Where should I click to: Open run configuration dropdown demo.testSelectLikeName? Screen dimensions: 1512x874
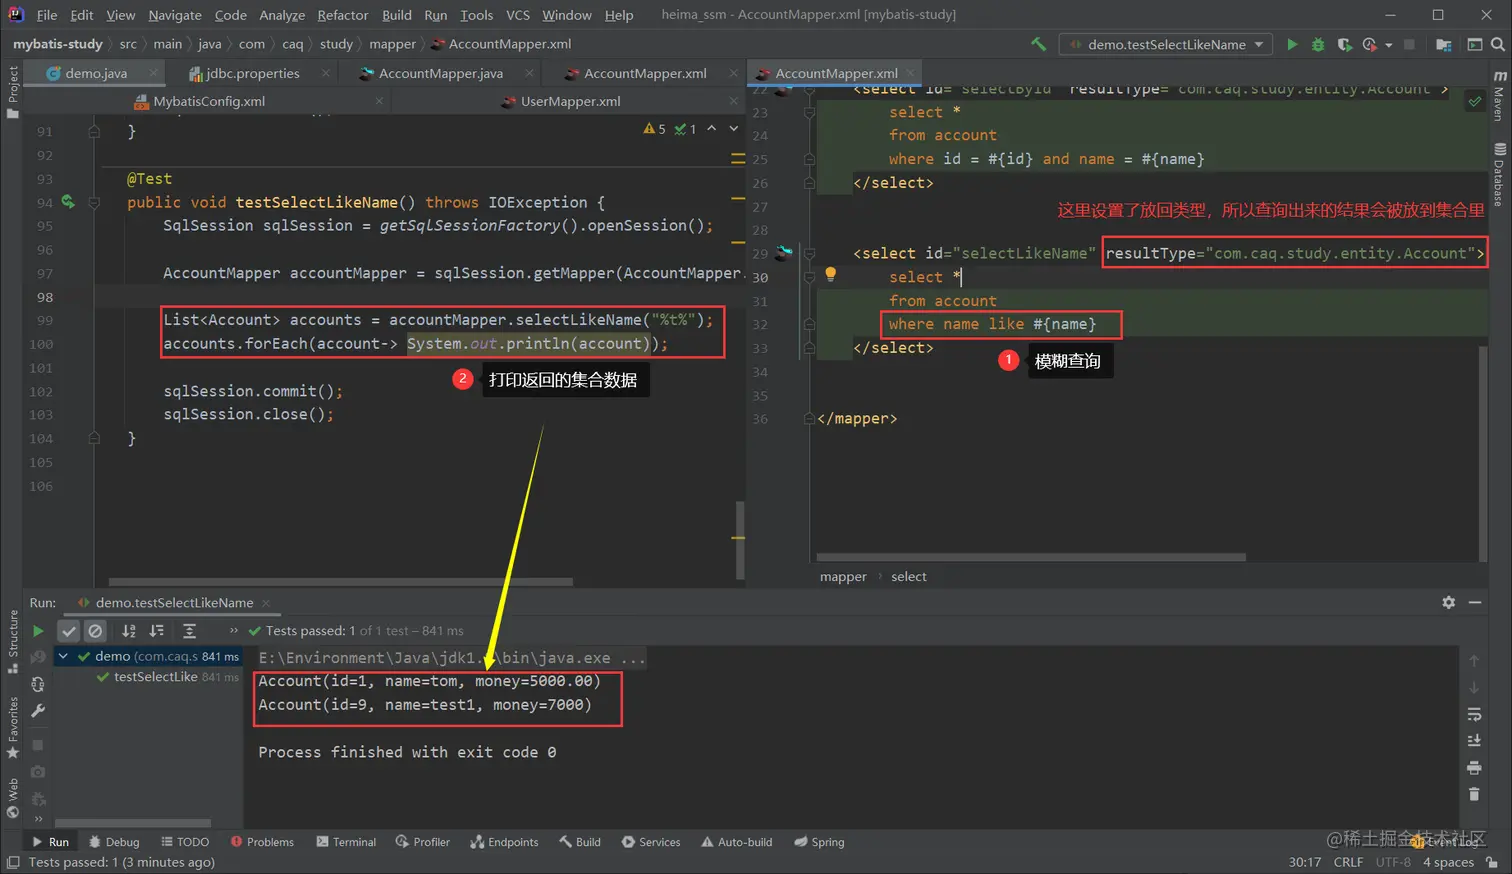tap(1167, 44)
